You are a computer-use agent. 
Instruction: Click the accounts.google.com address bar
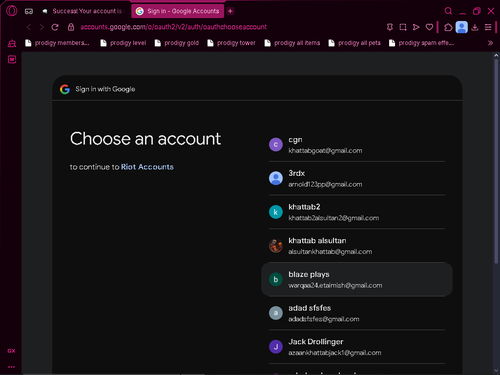tap(173, 27)
